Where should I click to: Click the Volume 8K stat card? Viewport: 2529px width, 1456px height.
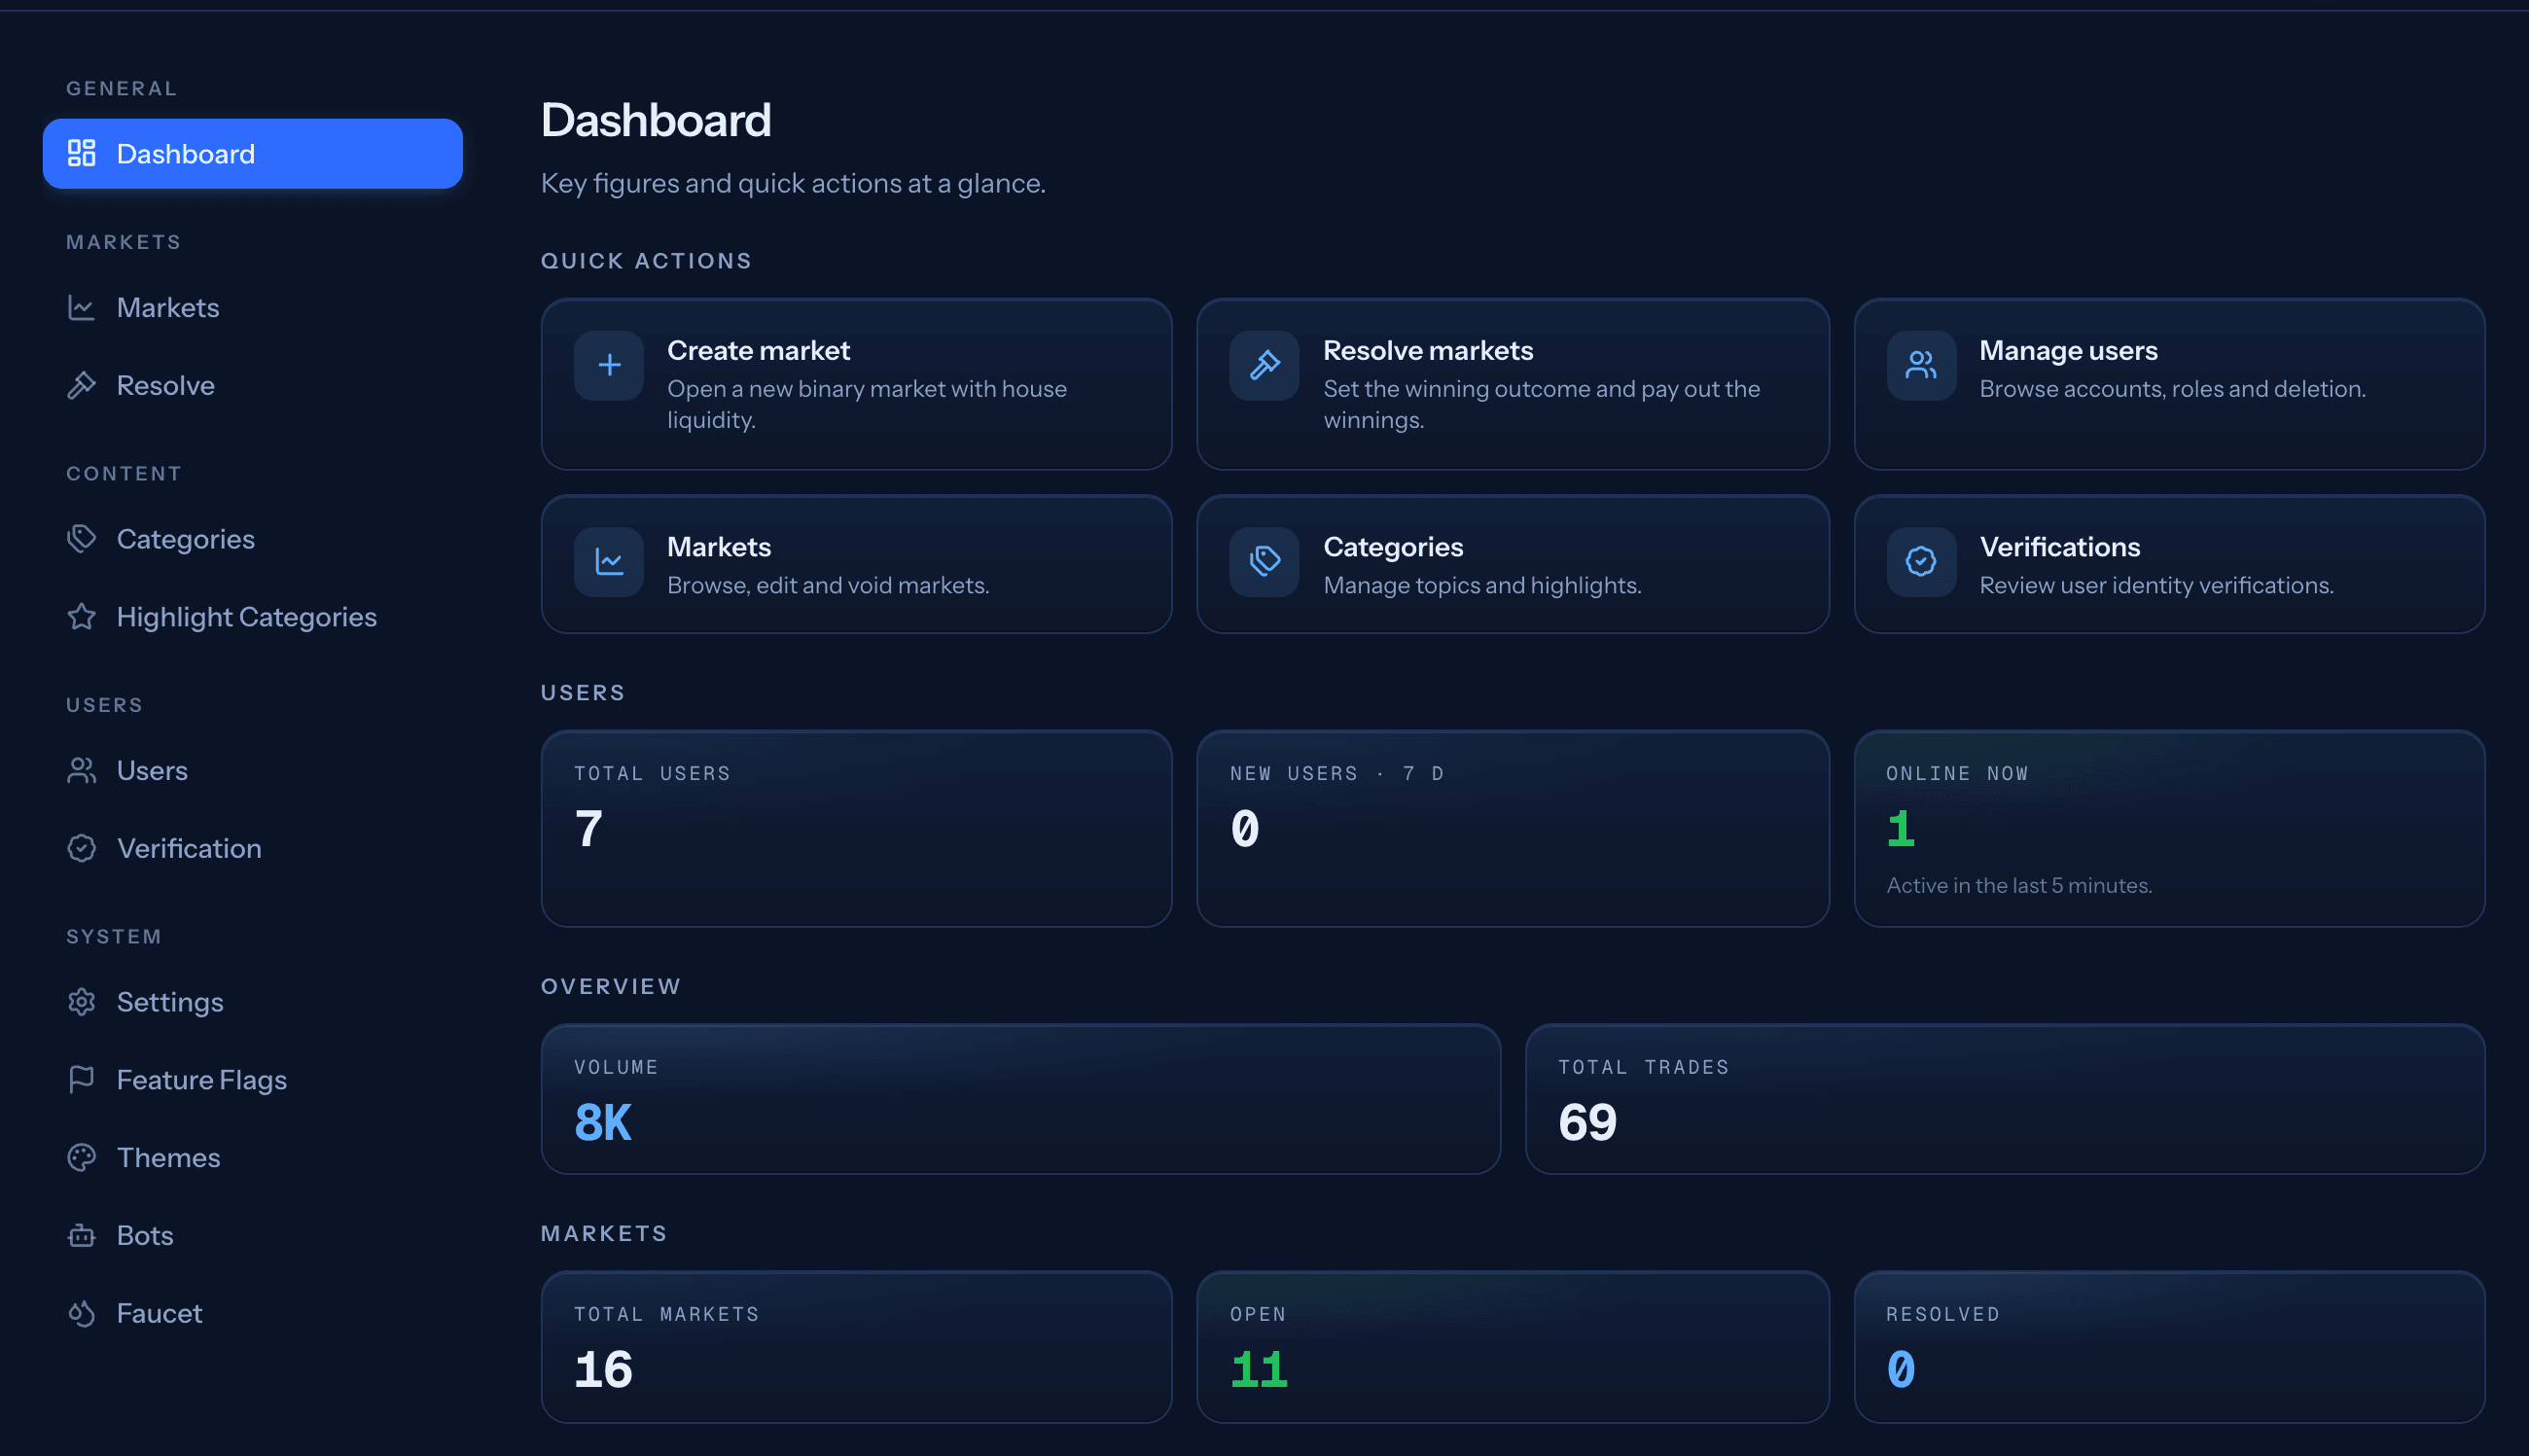point(1020,1098)
